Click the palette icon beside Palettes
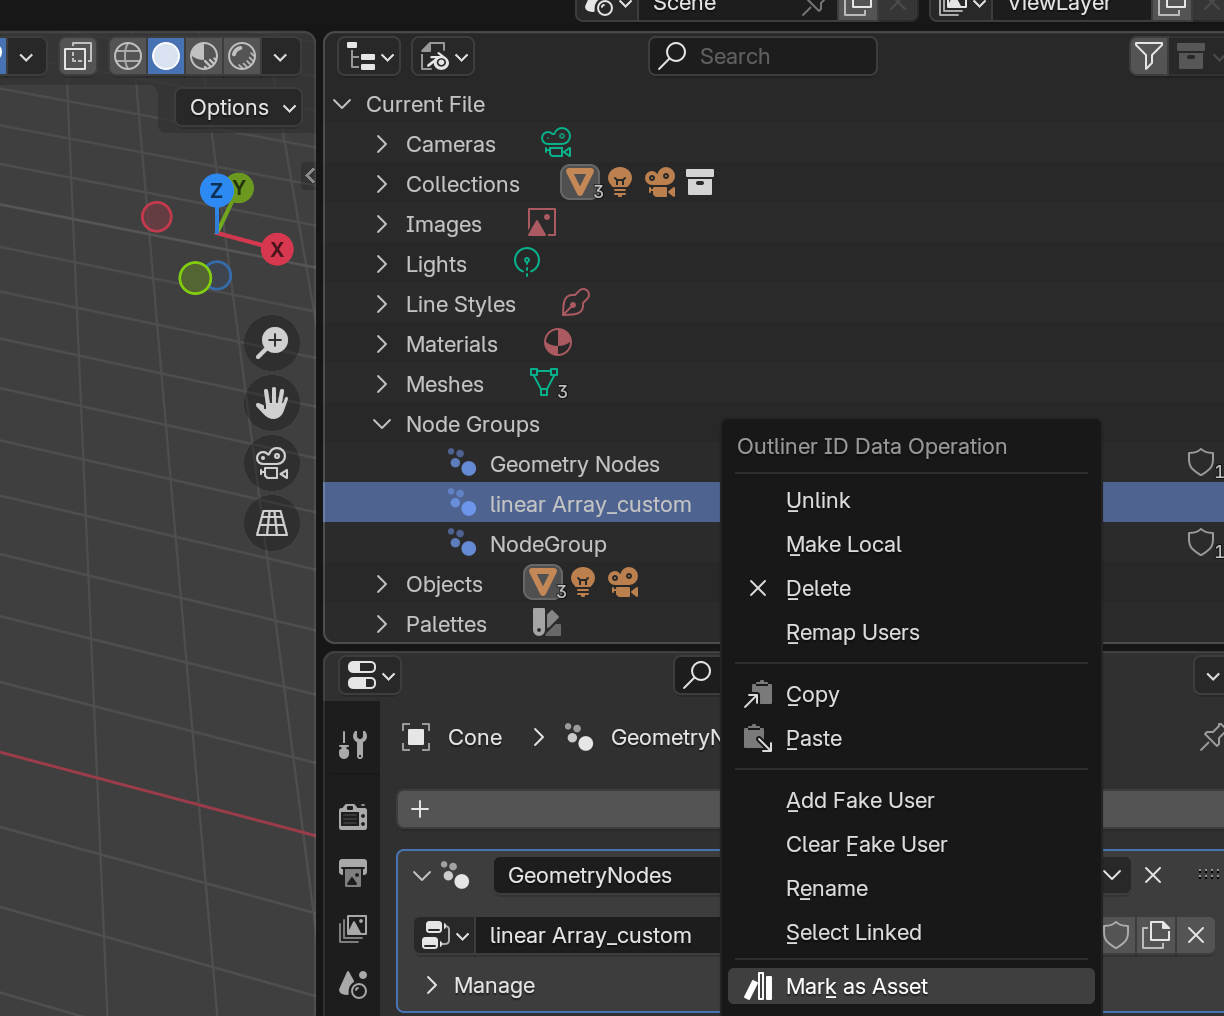The image size is (1224, 1016). [x=547, y=622]
